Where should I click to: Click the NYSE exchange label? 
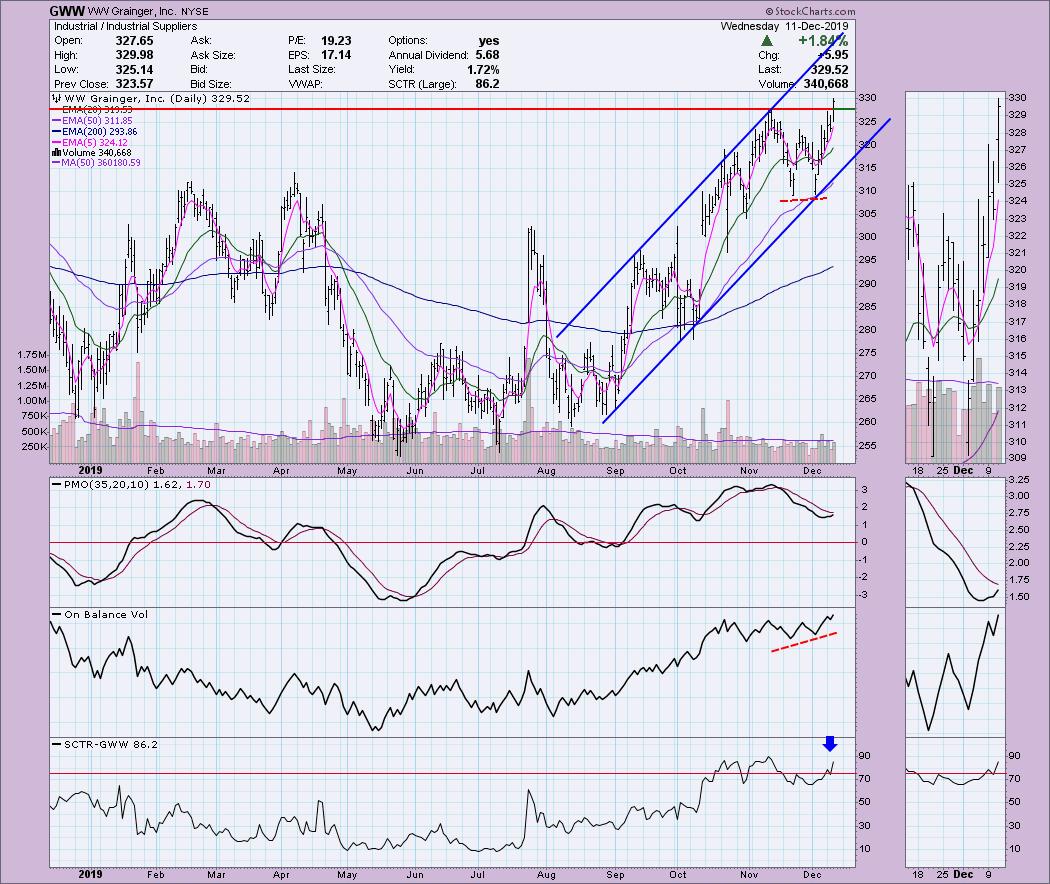194,12
